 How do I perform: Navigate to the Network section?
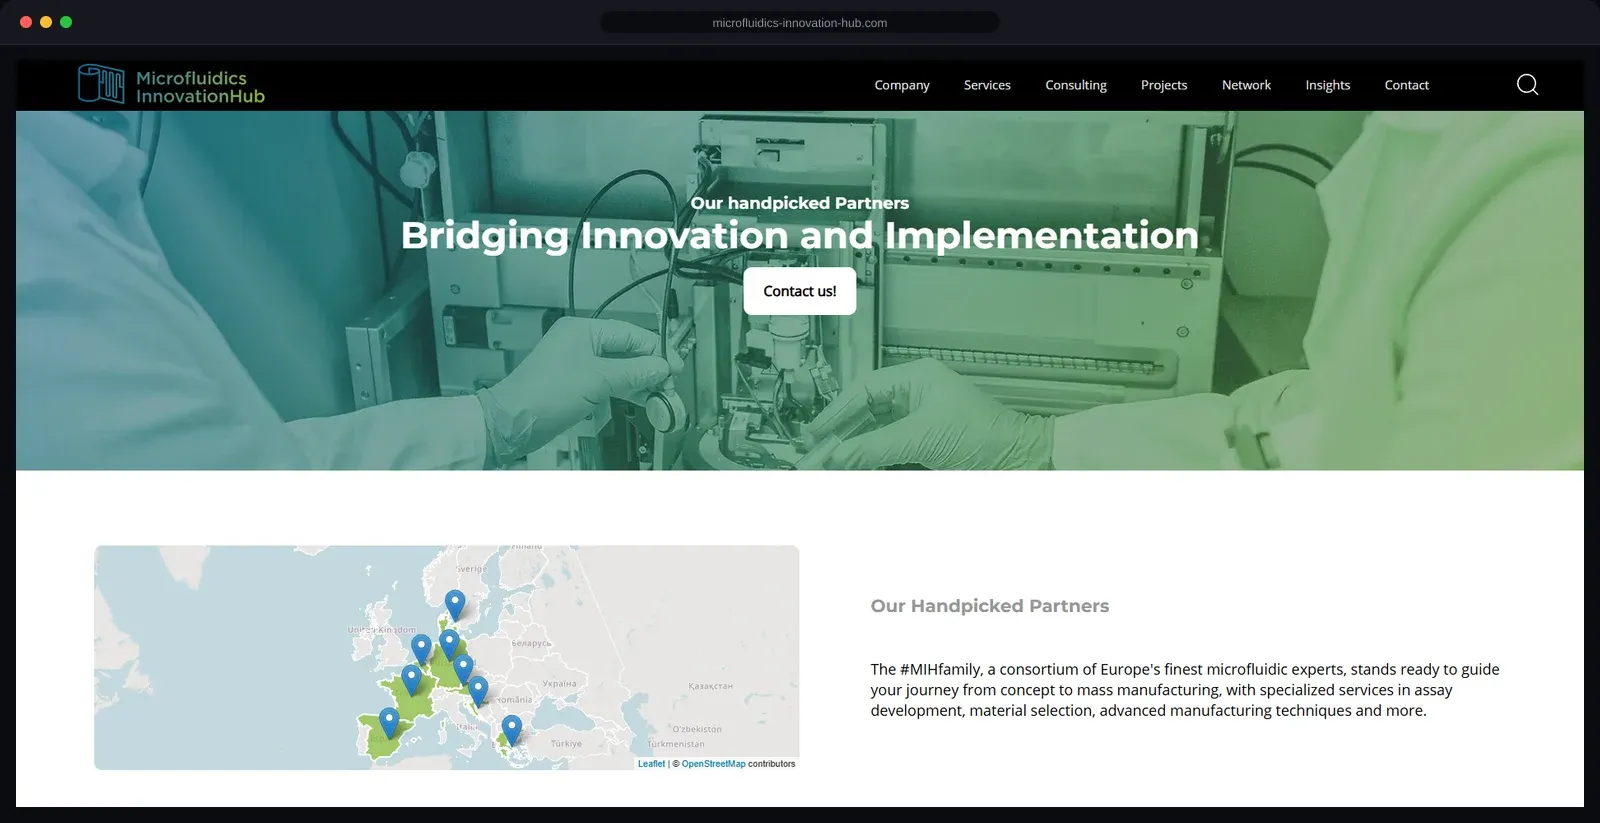point(1246,85)
